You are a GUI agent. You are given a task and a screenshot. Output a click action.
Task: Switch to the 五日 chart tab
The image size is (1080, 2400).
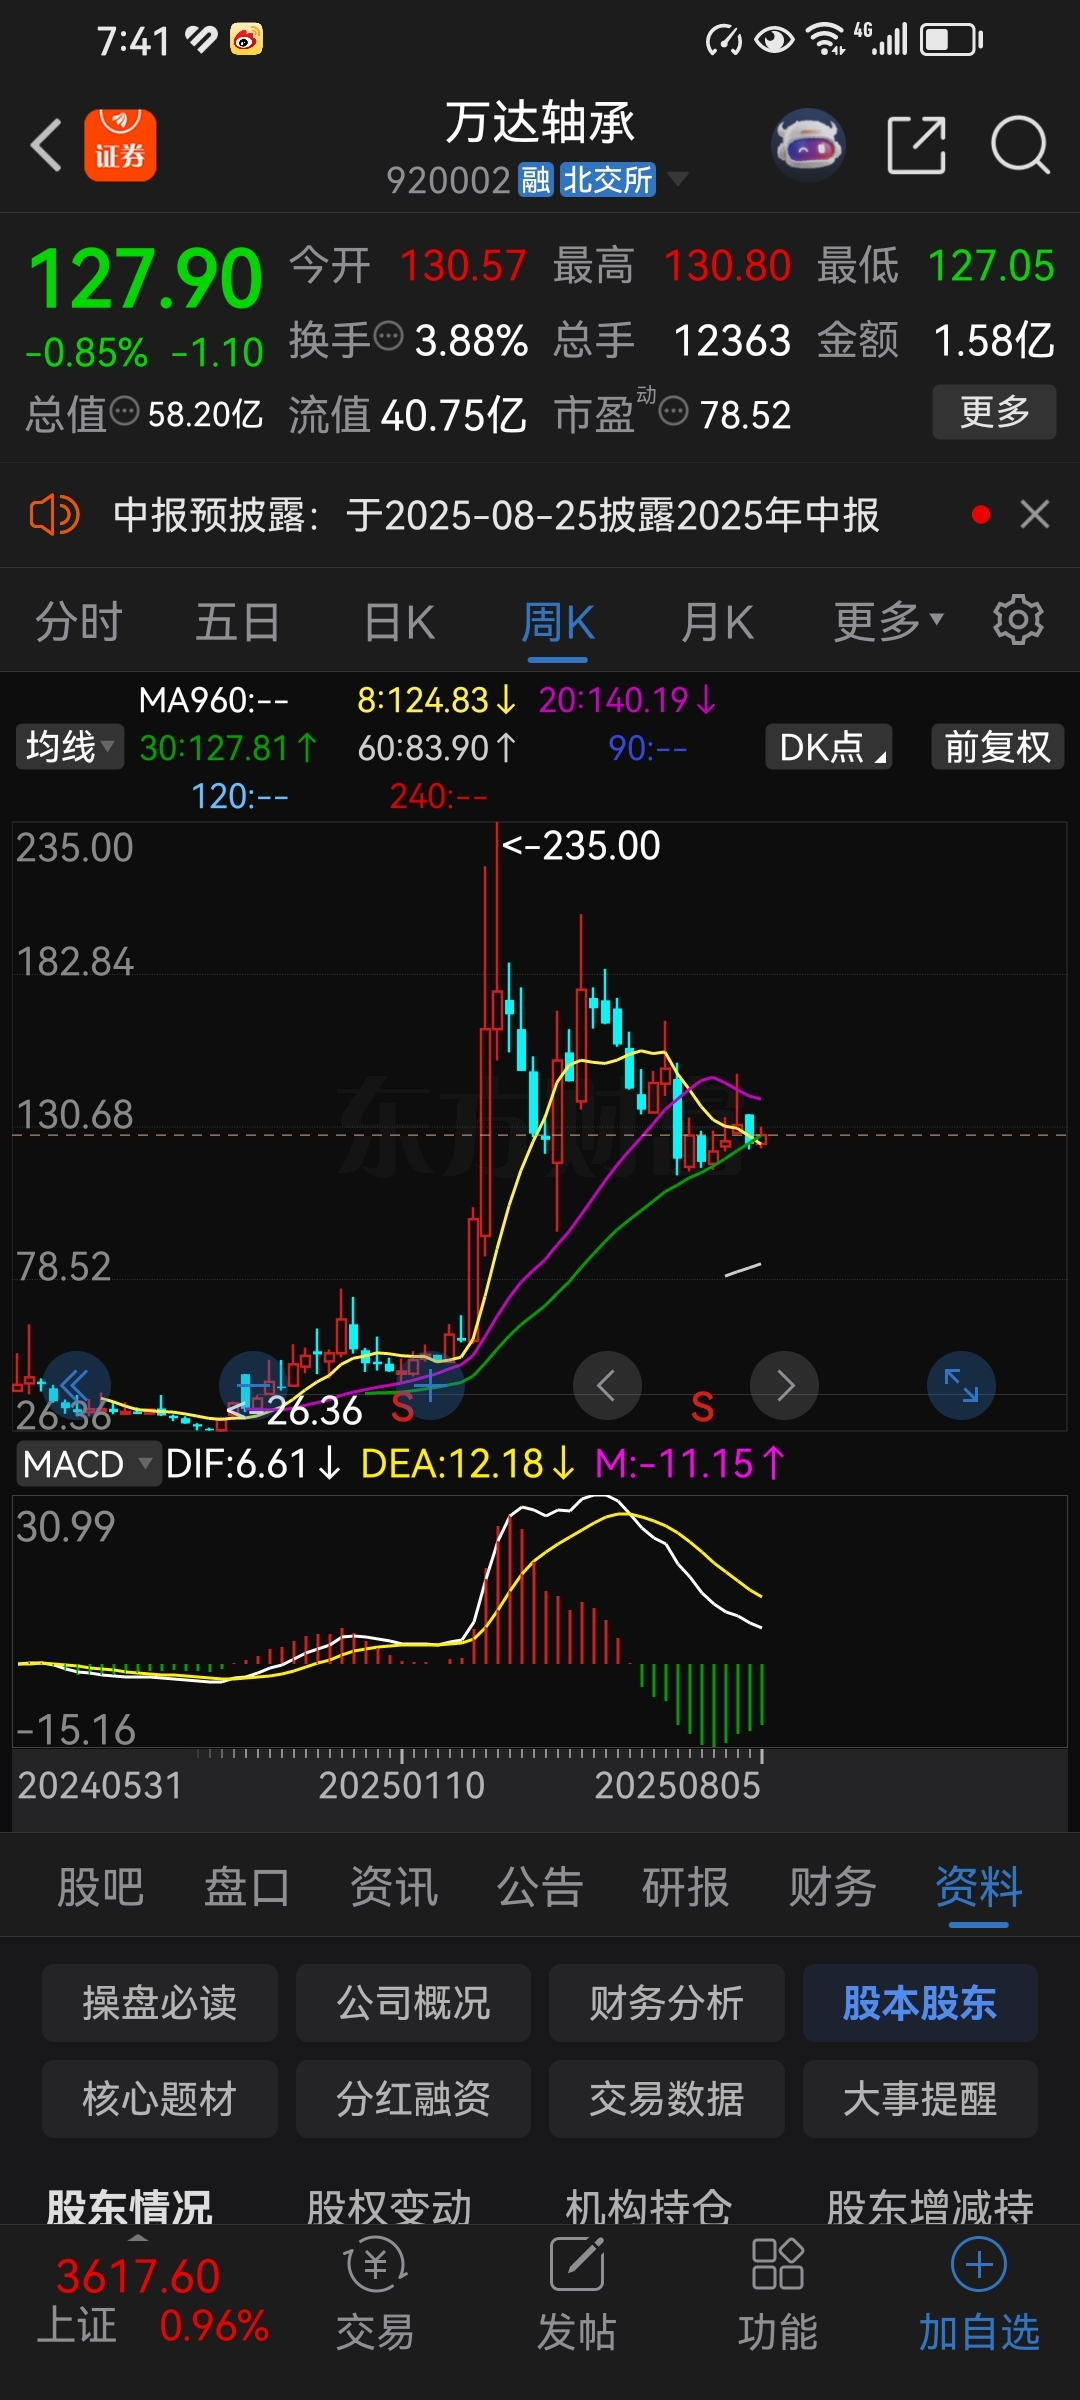pyautogui.click(x=238, y=622)
